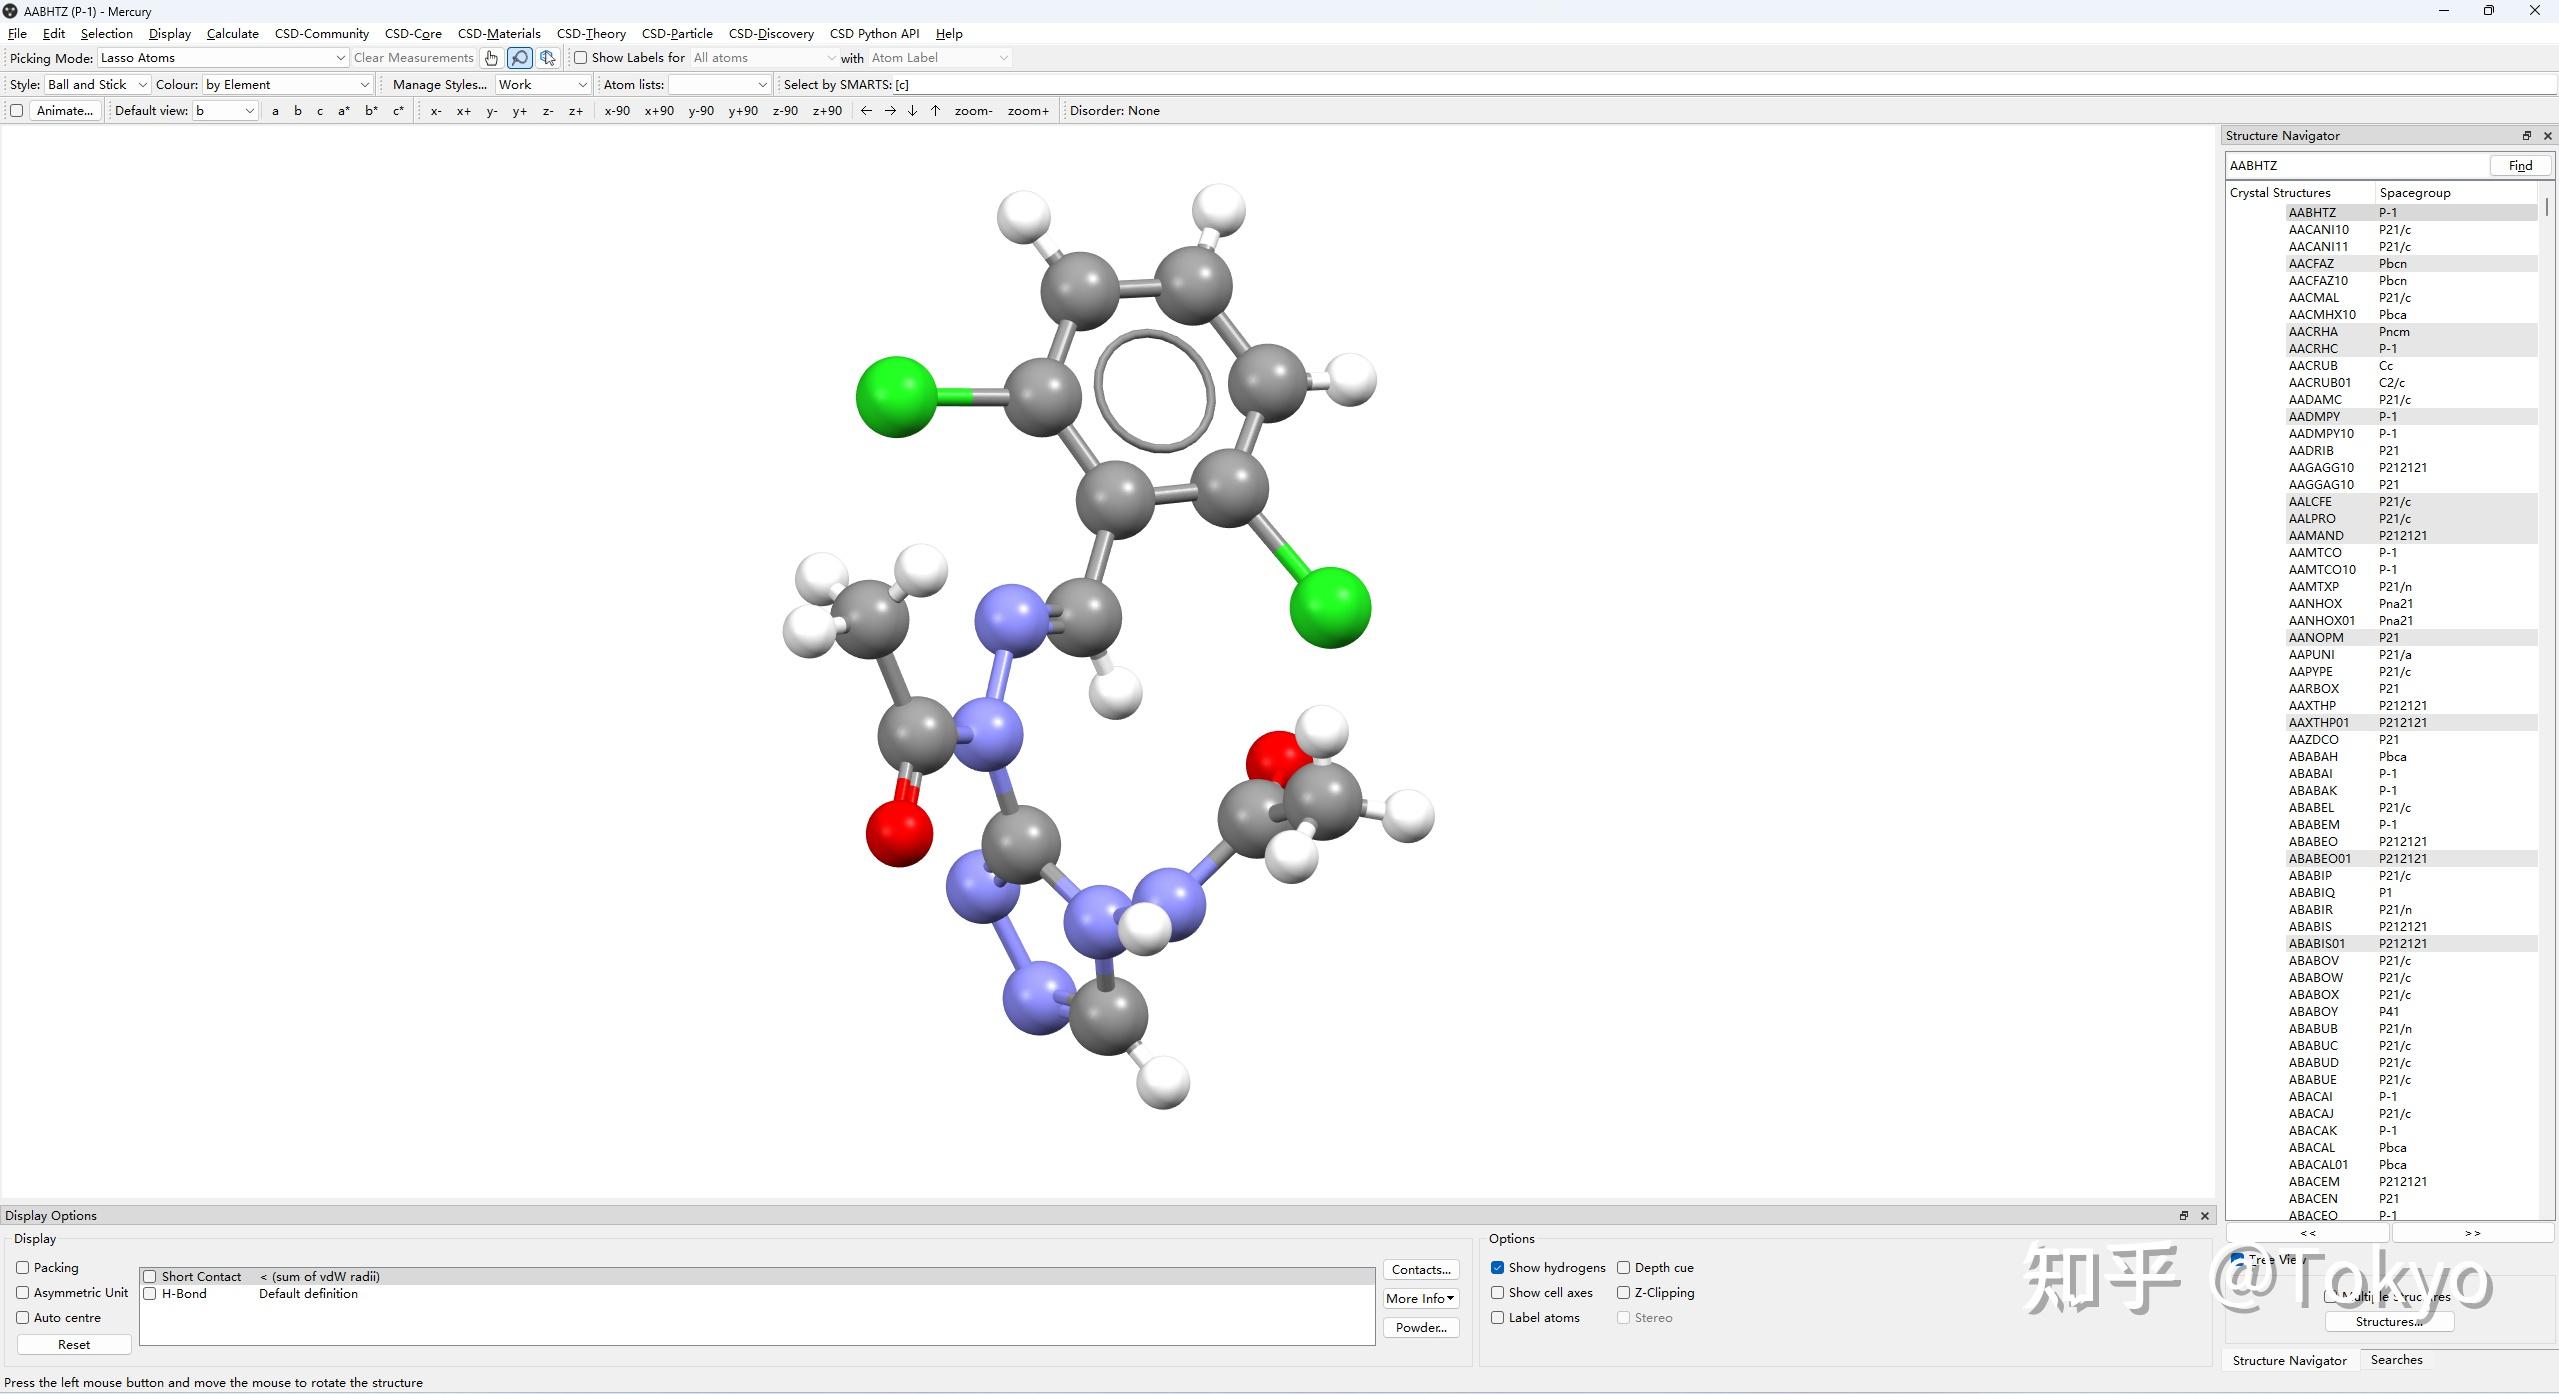Click the down arrow translate icon
The width and height of the screenshot is (2559, 1394).
912,111
